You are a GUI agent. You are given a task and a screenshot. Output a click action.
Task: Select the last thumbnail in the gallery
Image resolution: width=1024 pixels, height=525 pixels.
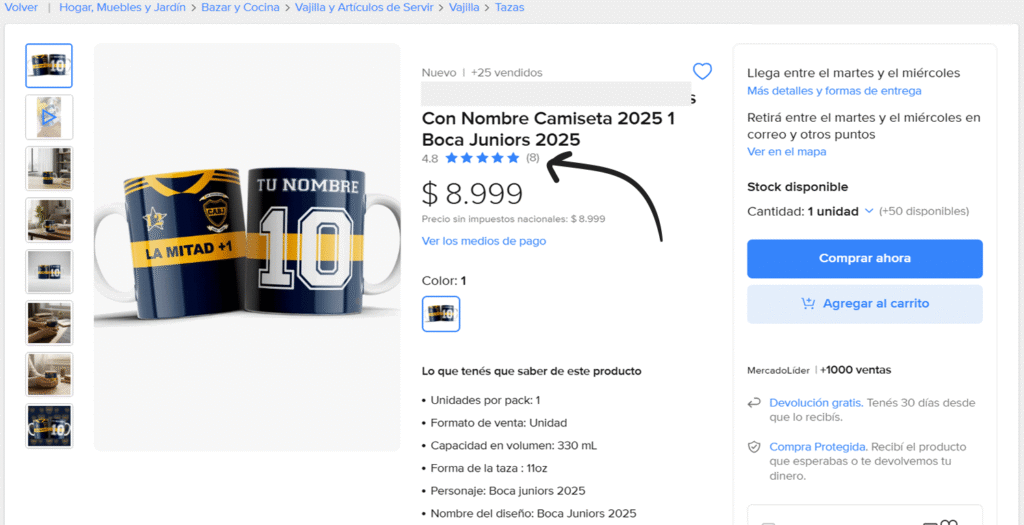click(x=49, y=426)
